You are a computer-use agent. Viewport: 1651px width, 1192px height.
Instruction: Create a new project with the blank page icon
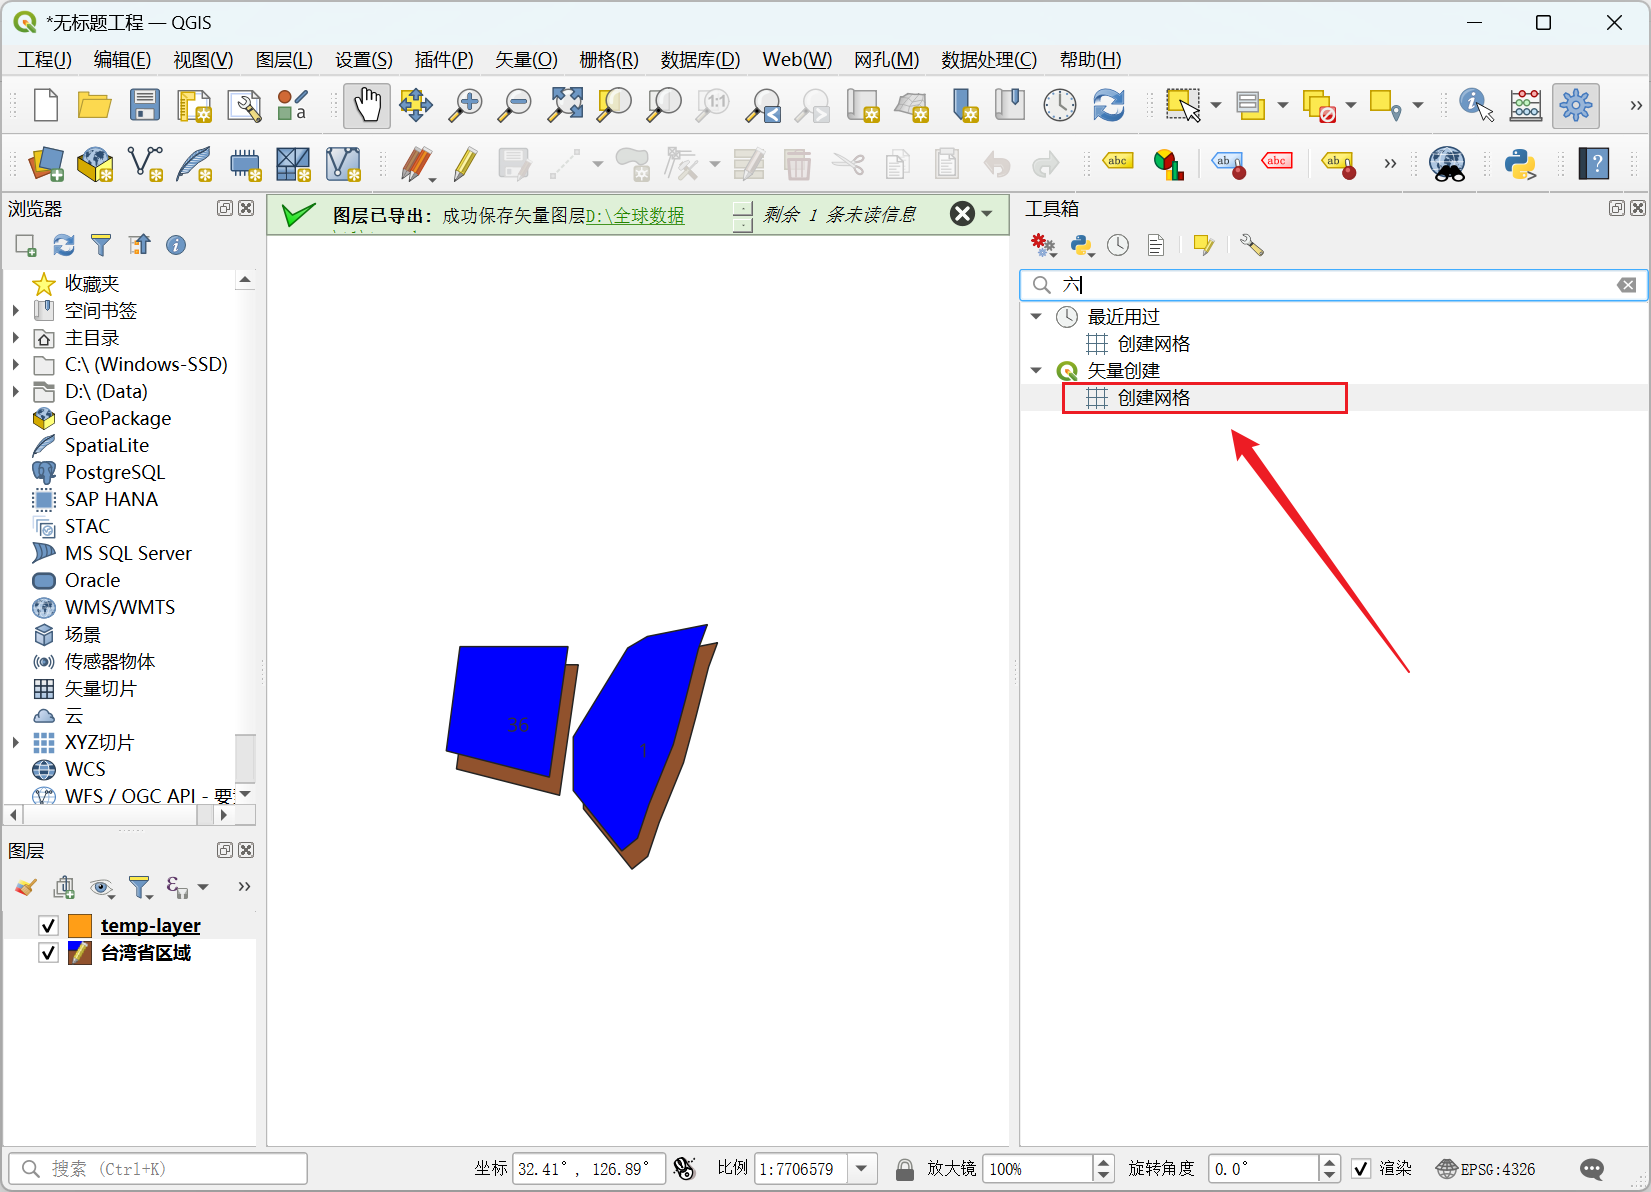click(x=46, y=105)
